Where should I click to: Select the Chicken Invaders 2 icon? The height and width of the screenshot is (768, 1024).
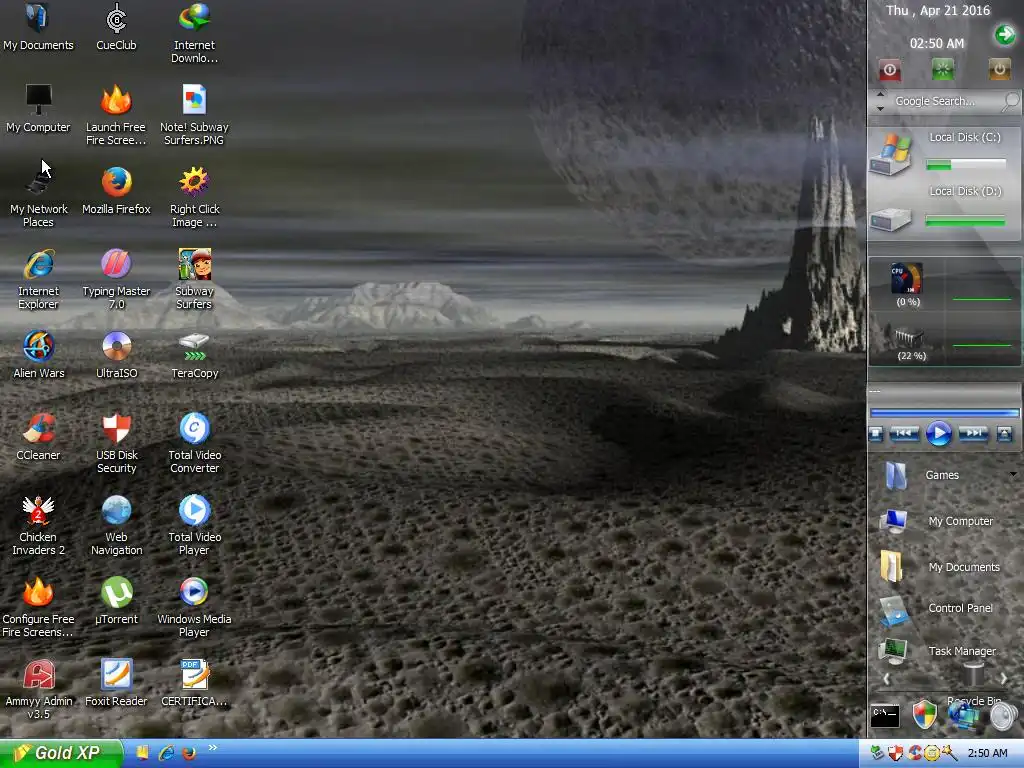pos(38,525)
